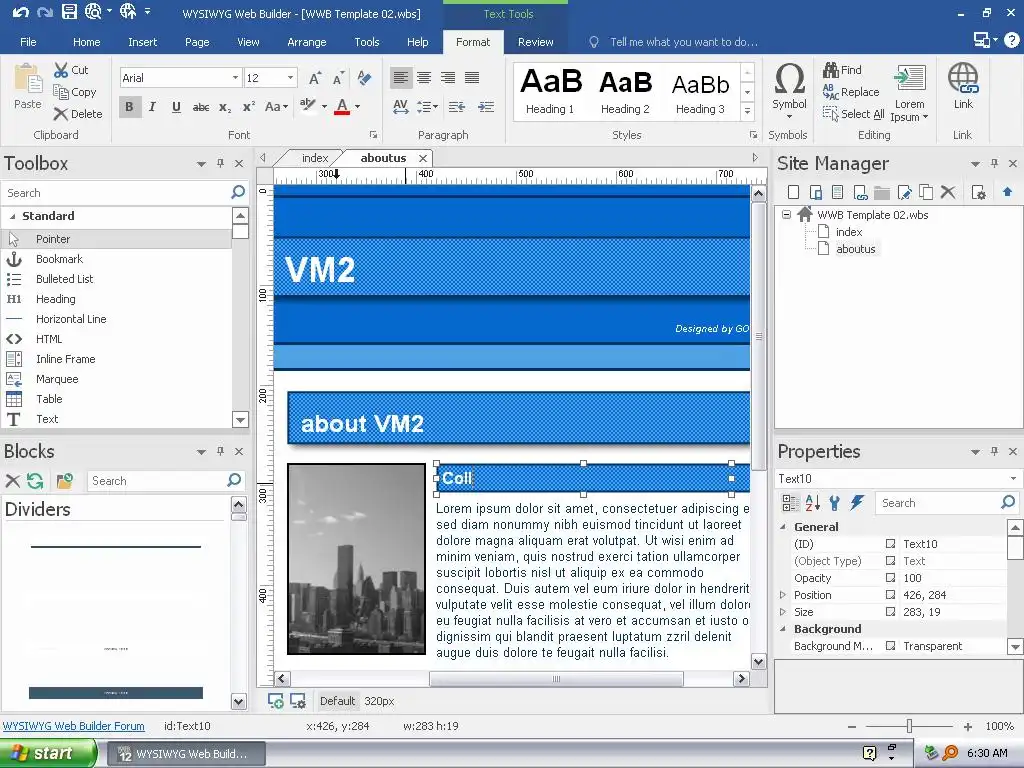Open the Page ribbon tab
Image resolution: width=1024 pixels, height=768 pixels.
(197, 42)
